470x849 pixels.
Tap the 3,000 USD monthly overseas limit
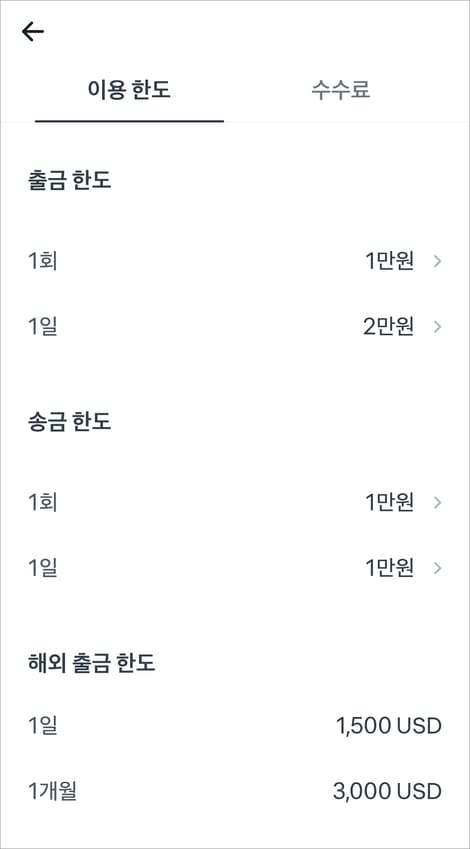387,792
